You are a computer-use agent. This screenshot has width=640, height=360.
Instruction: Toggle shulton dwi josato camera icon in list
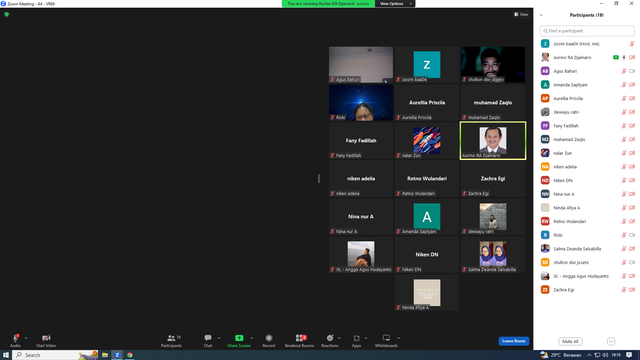tap(632, 262)
